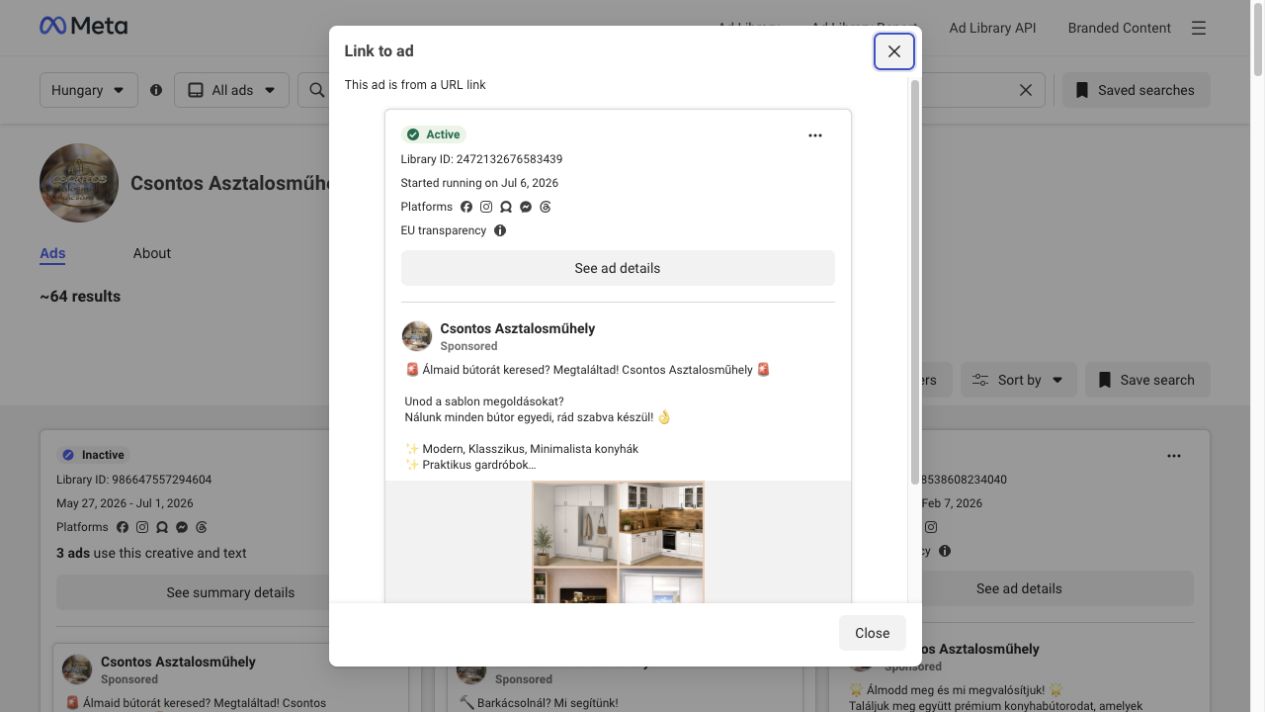Switch to the About tab
Image resolution: width=1265 pixels, height=712 pixels.
pos(152,253)
